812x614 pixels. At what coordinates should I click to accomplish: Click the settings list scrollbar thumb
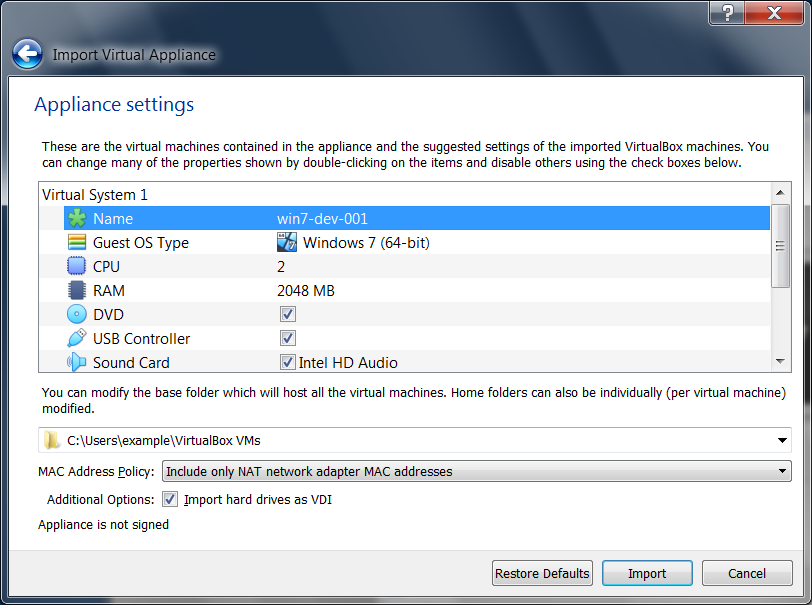[x=780, y=246]
